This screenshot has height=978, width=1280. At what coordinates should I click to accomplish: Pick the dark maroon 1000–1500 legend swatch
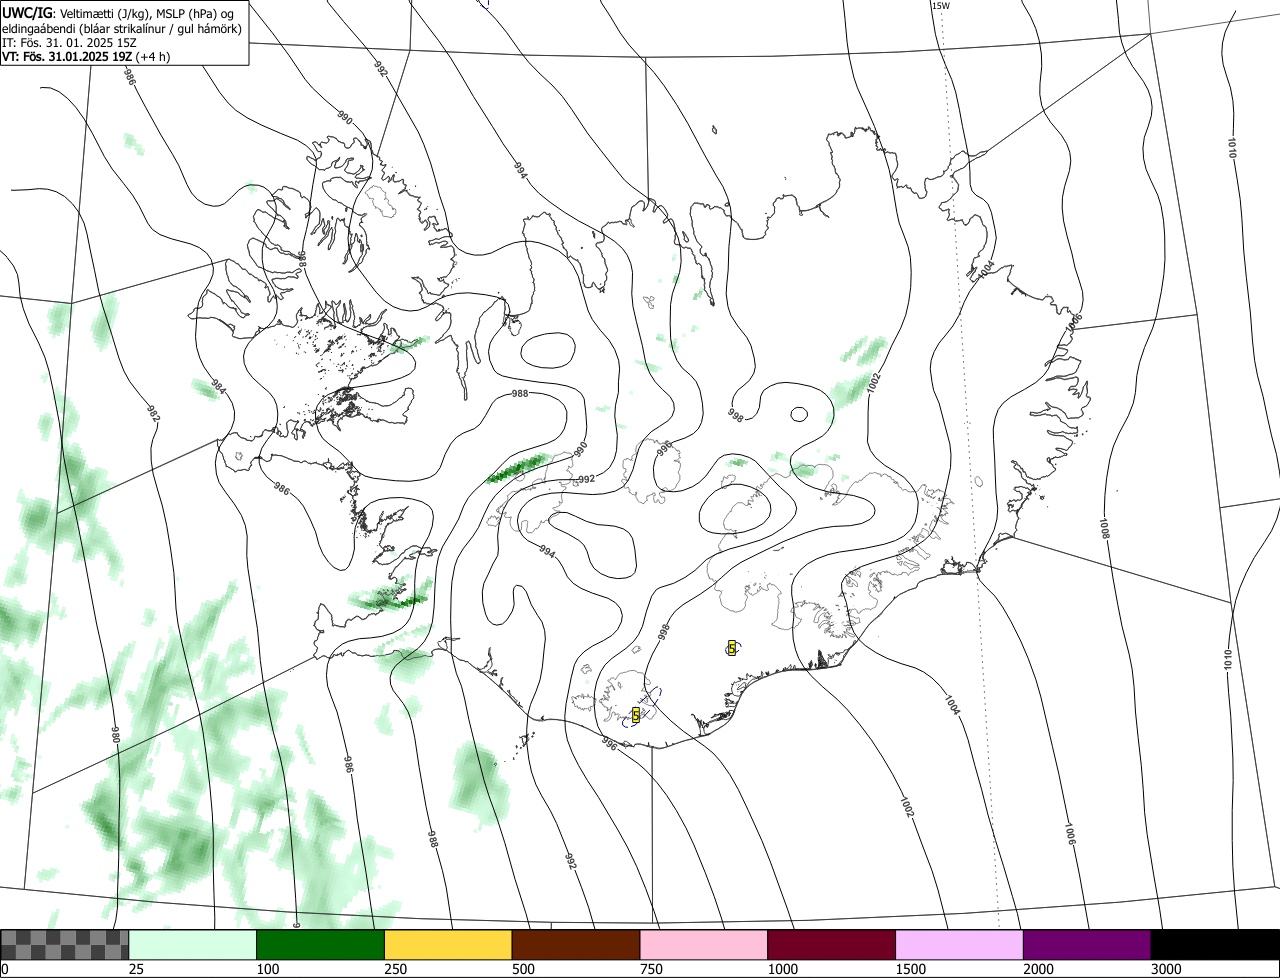click(x=831, y=944)
